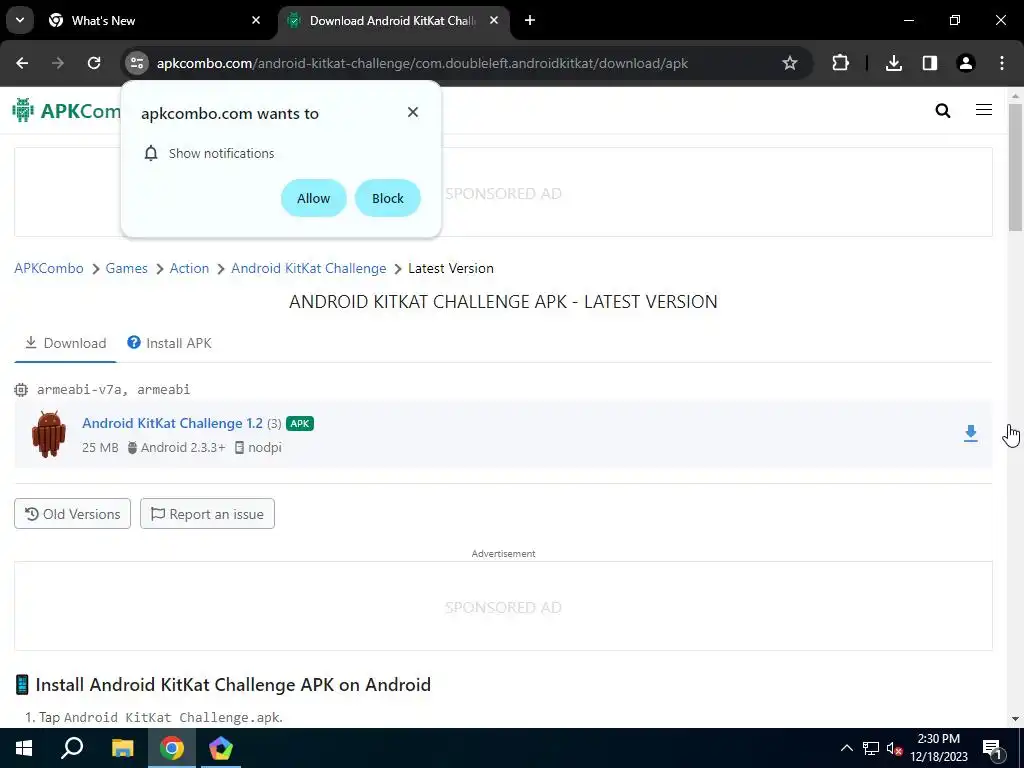Show hidden system tray icons
Screen dimensions: 1024x768
pos(846,748)
